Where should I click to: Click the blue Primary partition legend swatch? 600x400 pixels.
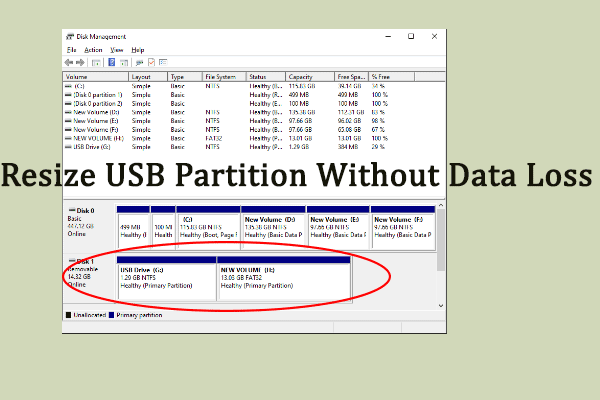coord(111,315)
